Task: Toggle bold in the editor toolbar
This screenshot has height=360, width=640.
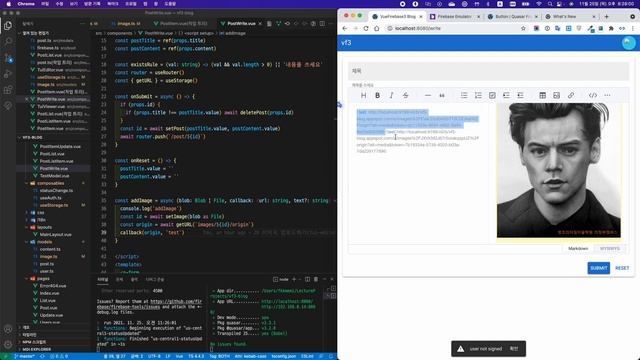Action: pos(378,95)
